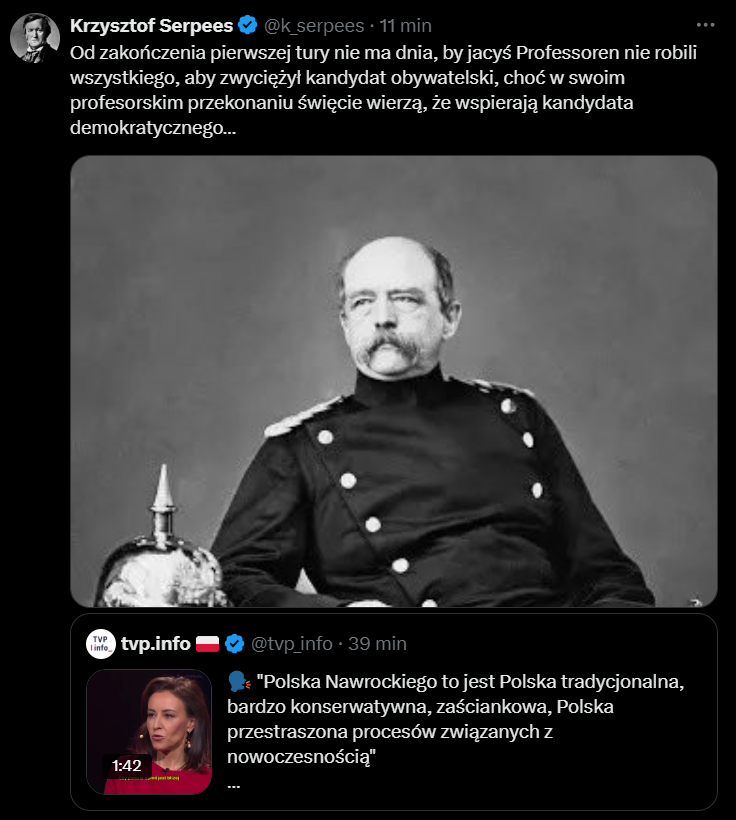The height and width of the screenshot is (820, 736).
Task: Click the Polish flag emoji next to tvp.info
Action: click(208, 644)
